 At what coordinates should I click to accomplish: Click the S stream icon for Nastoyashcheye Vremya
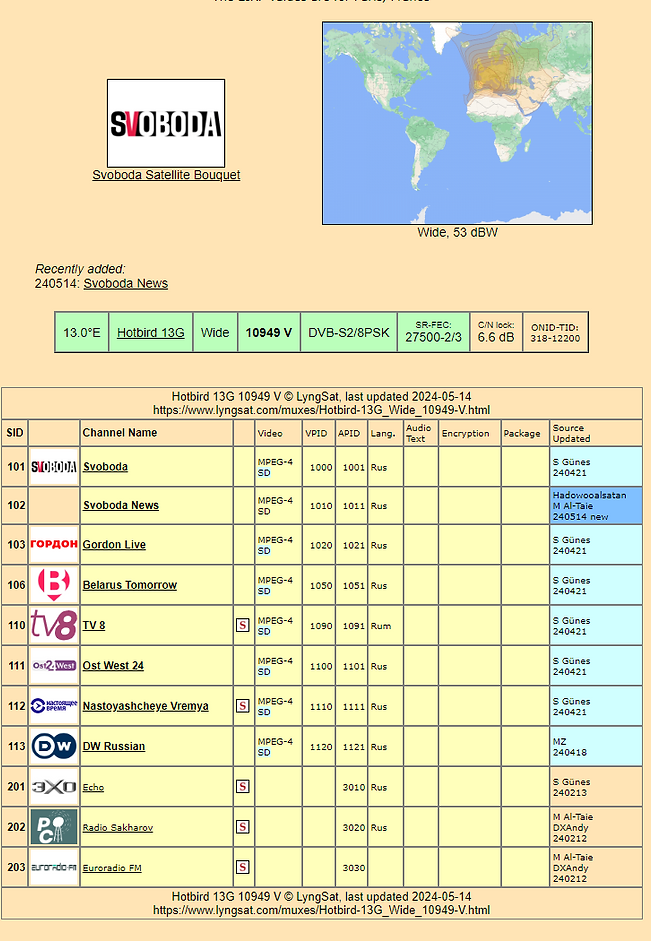(x=242, y=706)
